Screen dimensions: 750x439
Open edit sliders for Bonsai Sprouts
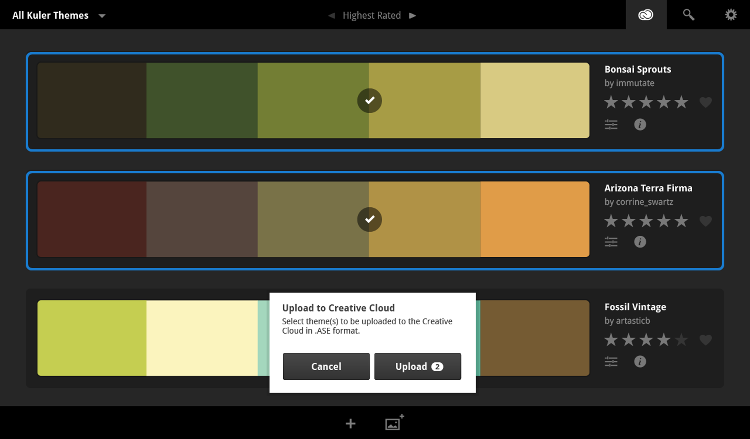click(611, 125)
